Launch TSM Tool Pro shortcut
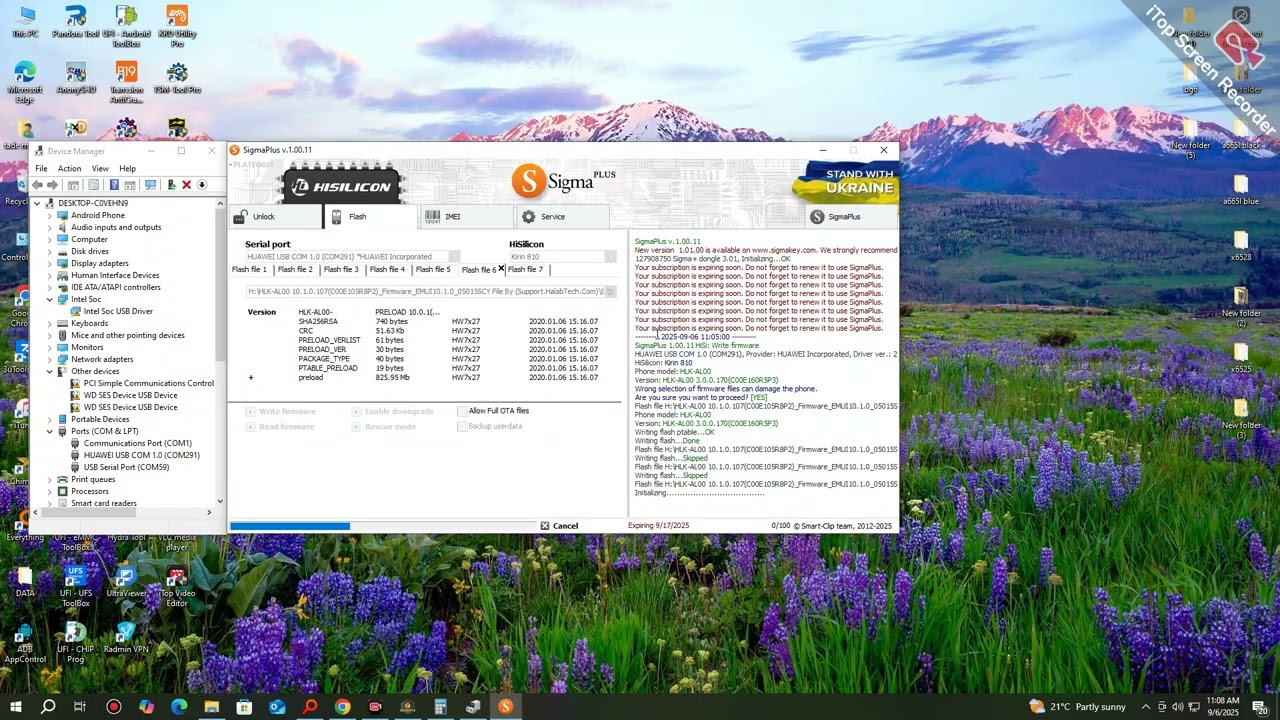The height and width of the screenshot is (720, 1280). (177, 78)
